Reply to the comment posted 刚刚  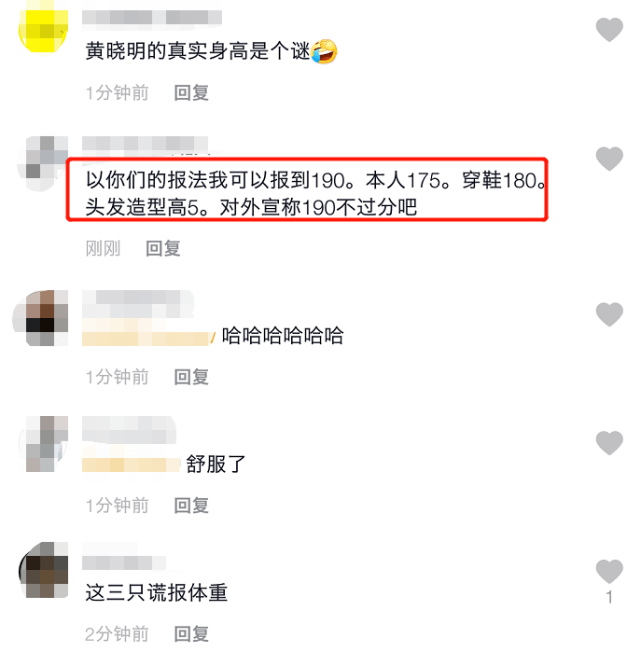[x=163, y=248]
